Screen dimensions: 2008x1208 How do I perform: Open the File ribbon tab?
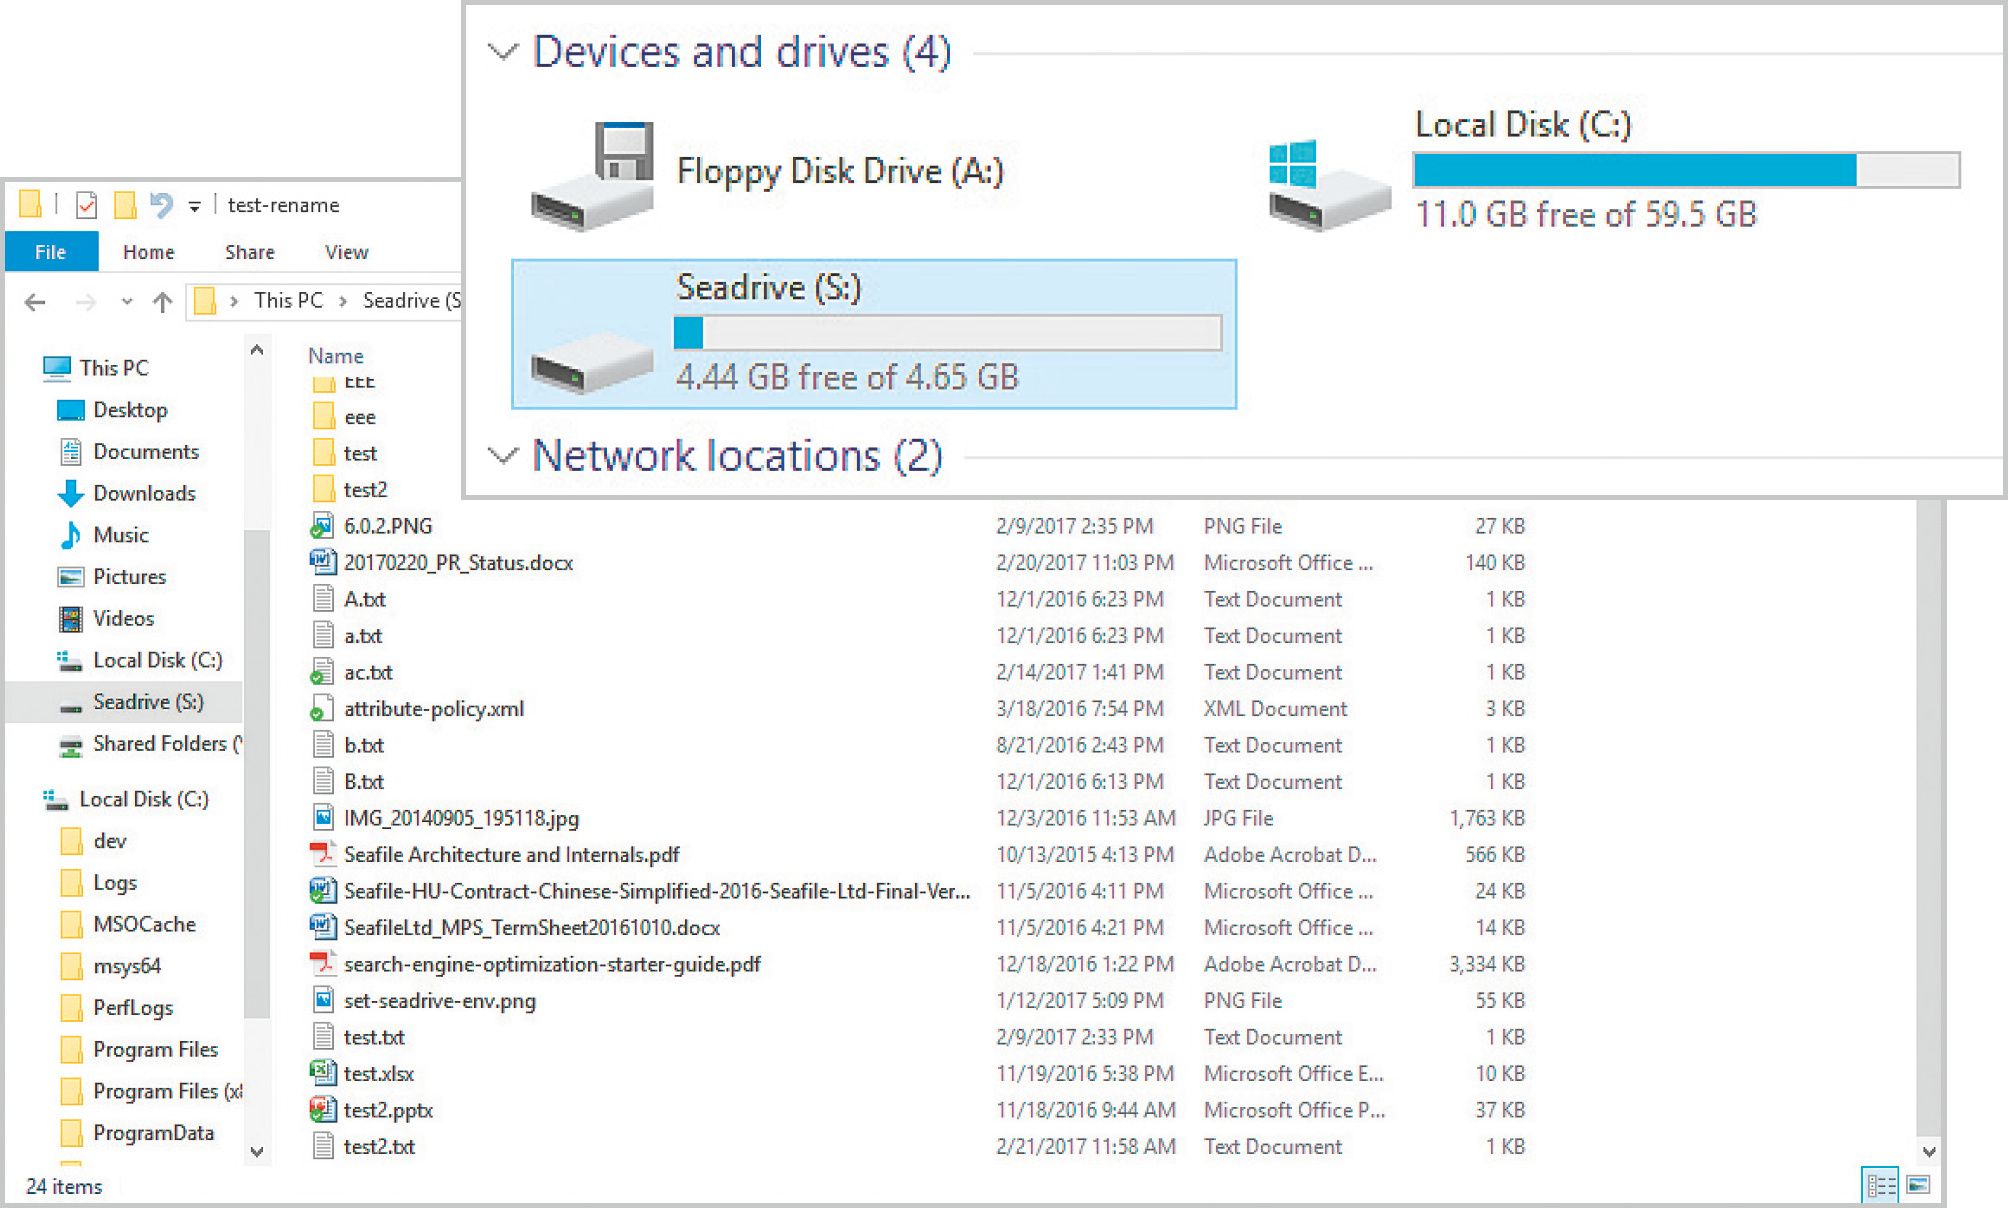51,252
